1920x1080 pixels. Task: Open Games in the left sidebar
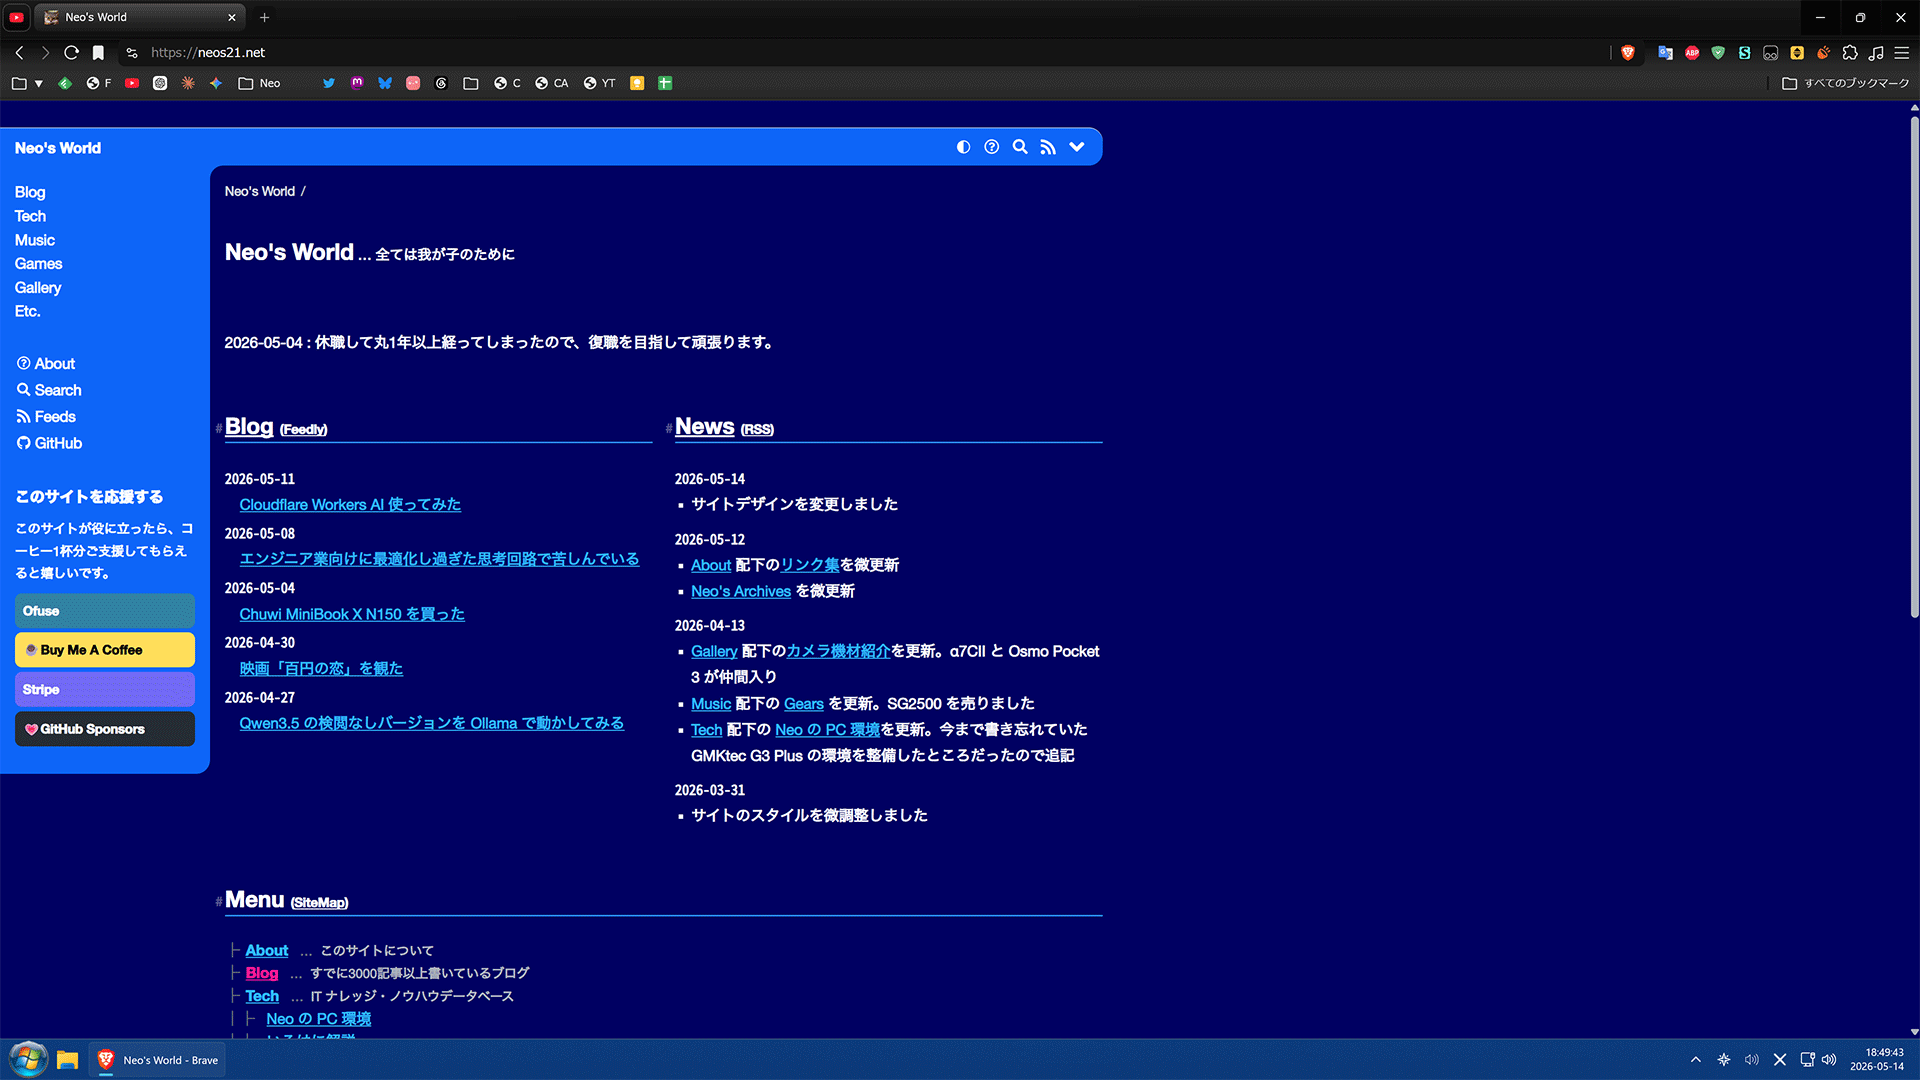[38, 264]
